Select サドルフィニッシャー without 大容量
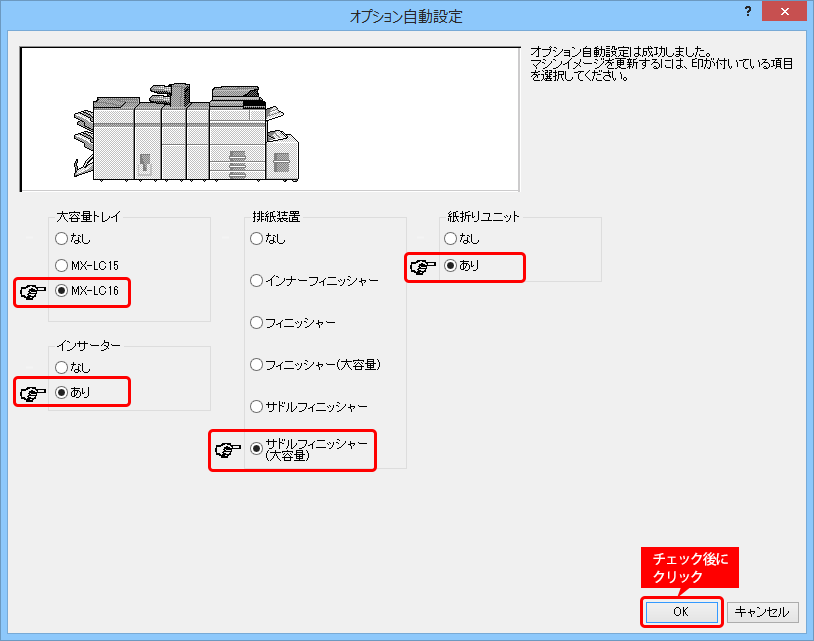This screenshot has width=814, height=641. (x=257, y=407)
